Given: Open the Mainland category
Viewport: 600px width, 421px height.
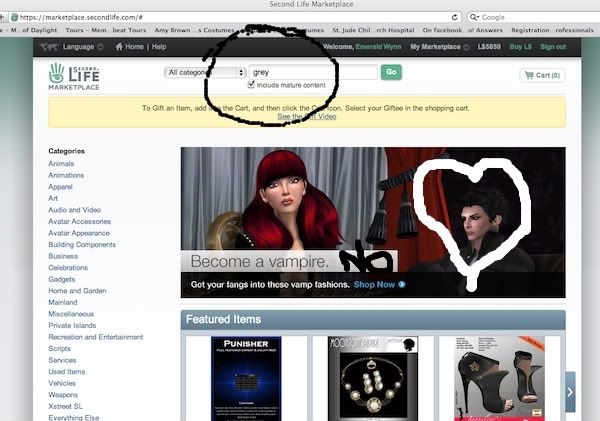Looking at the screenshot, I should pos(63,302).
